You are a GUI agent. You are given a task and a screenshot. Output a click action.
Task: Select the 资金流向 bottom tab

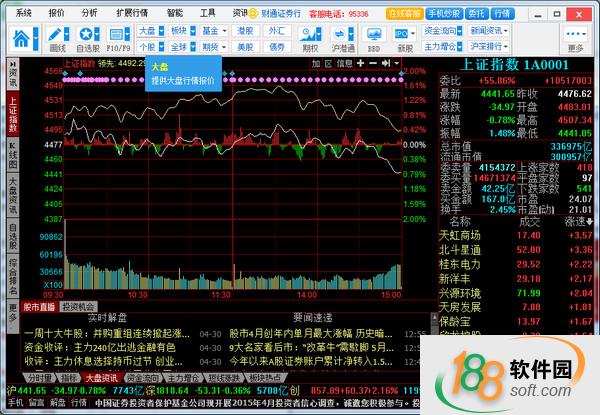(x=142, y=378)
